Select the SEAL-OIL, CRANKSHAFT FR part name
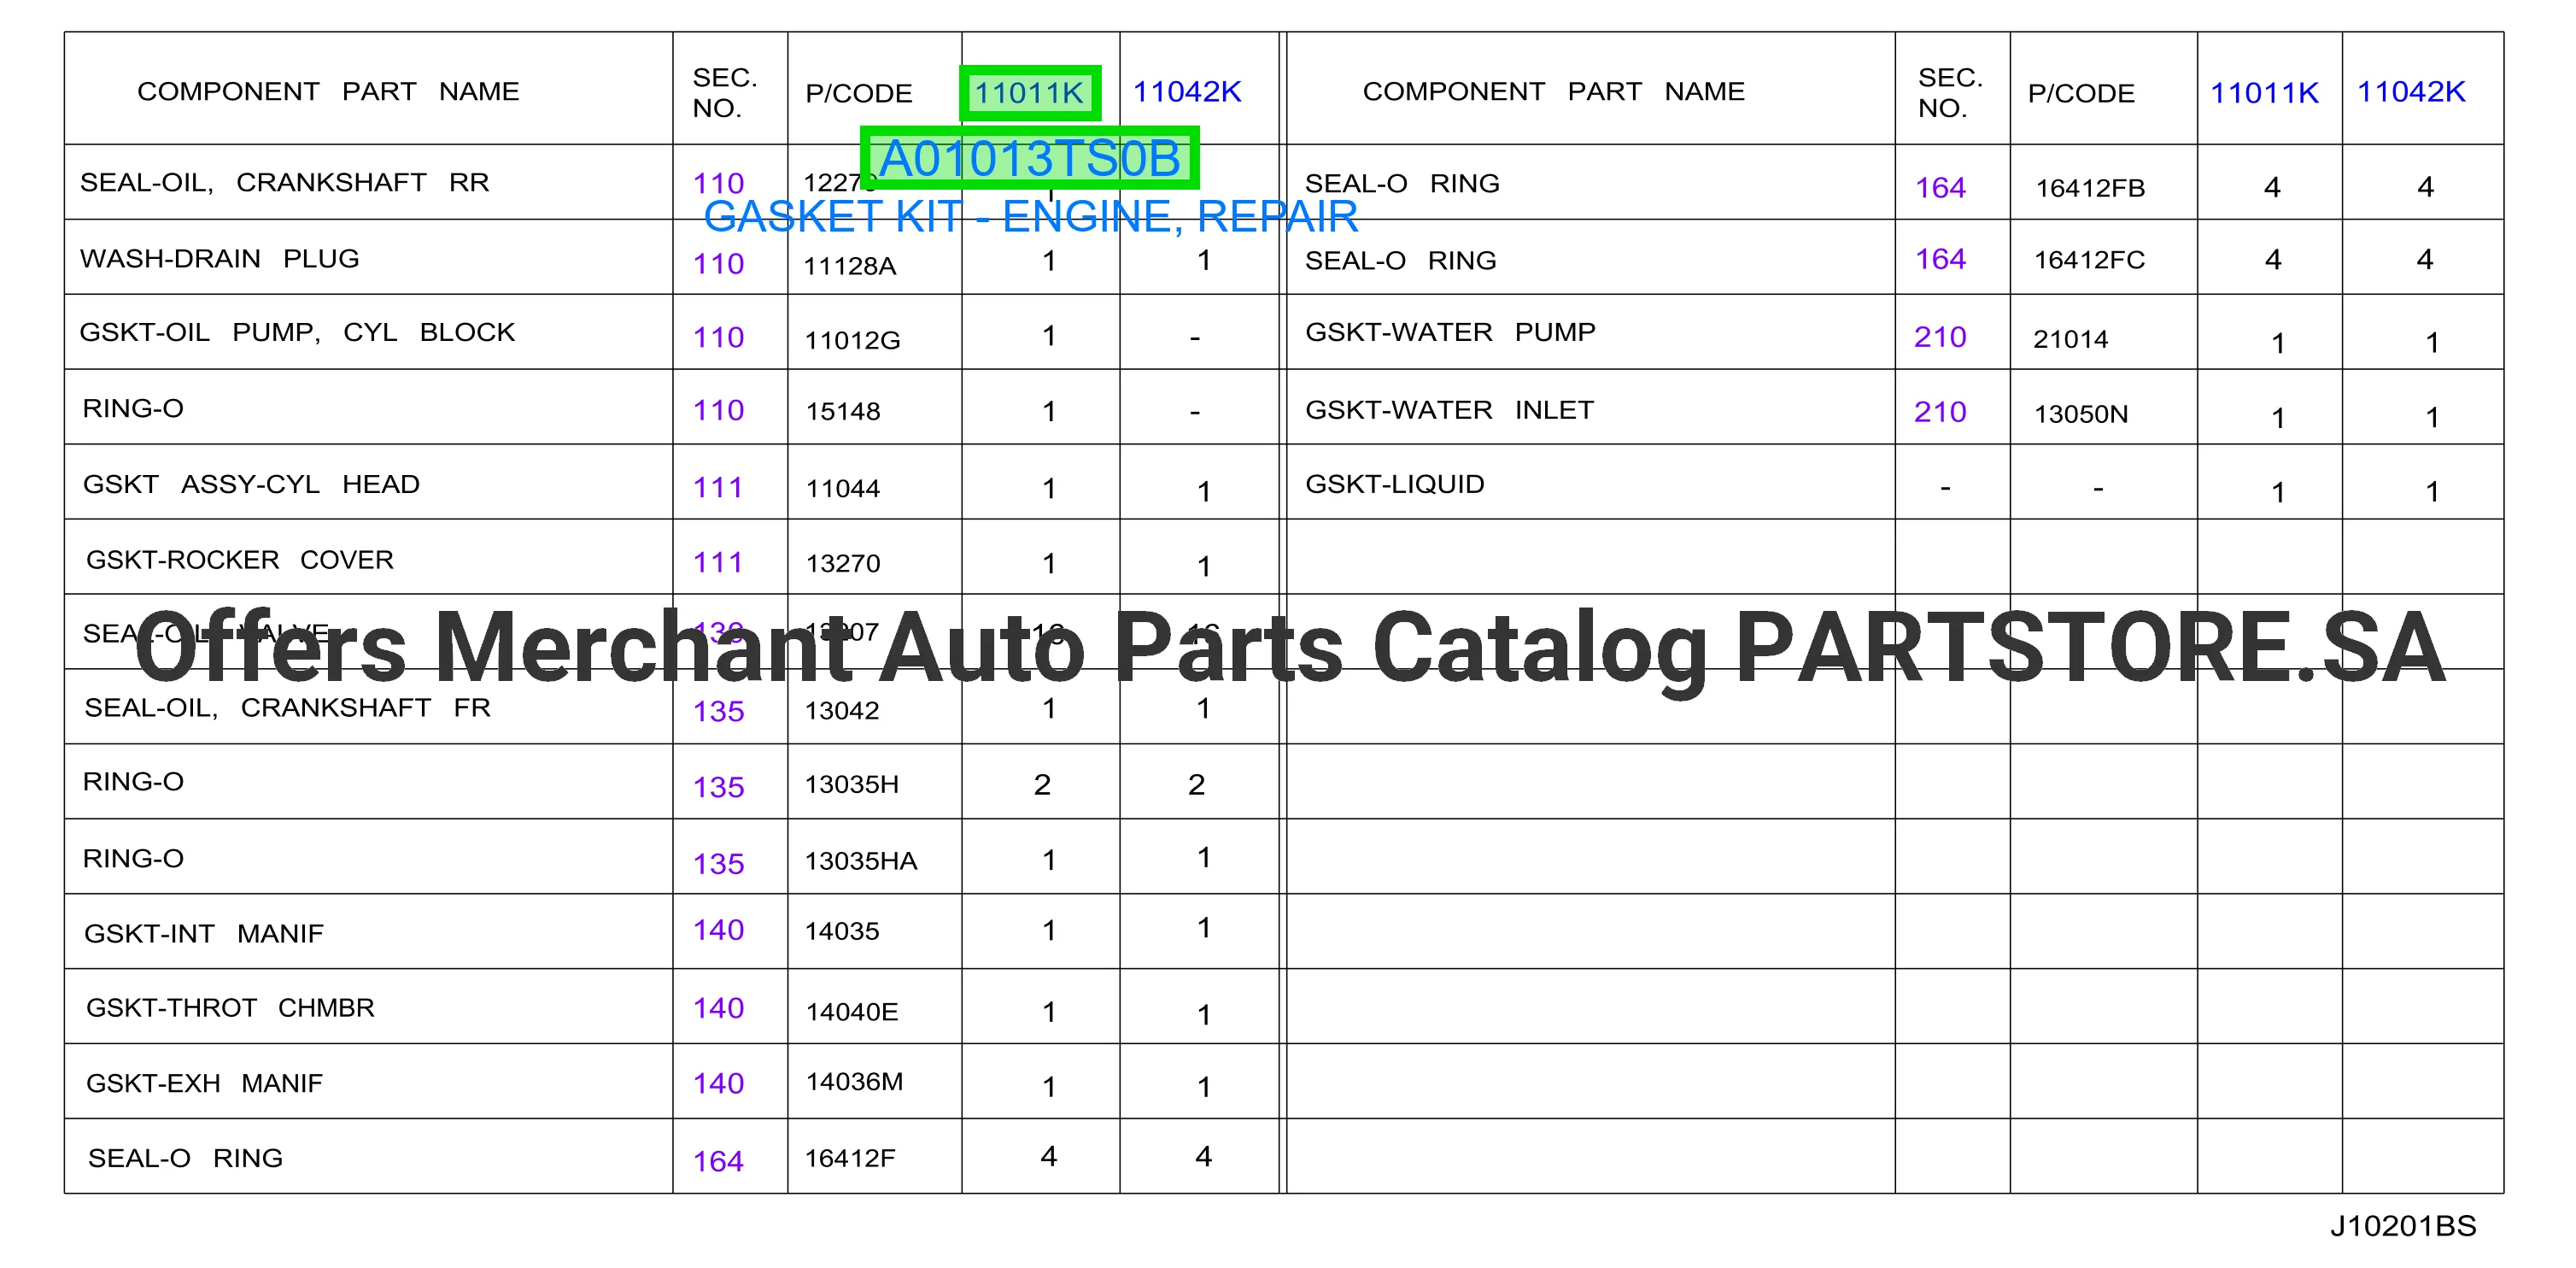The width and height of the screenshot is (2576, 1268). [287, 708]
